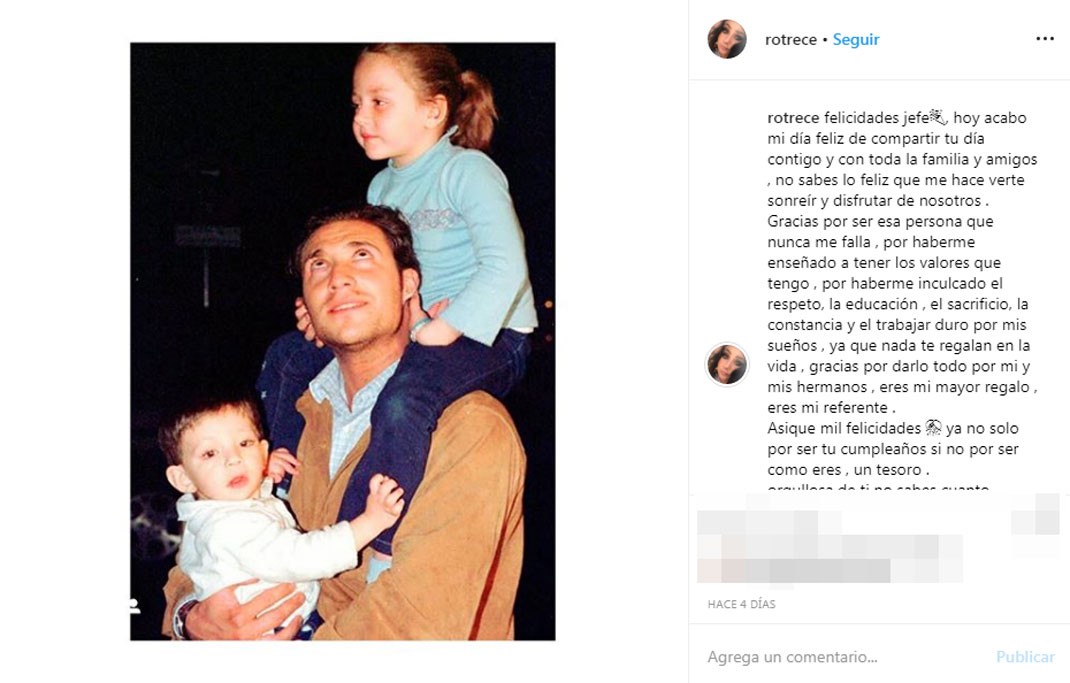Click the father and children photo
Screen dimensions: 1070x683
click(x=343, y=341)
